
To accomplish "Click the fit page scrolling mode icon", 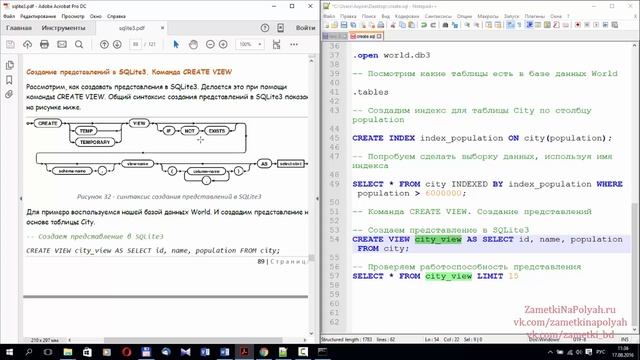I will pyautogui.click(x=277, y=44).
